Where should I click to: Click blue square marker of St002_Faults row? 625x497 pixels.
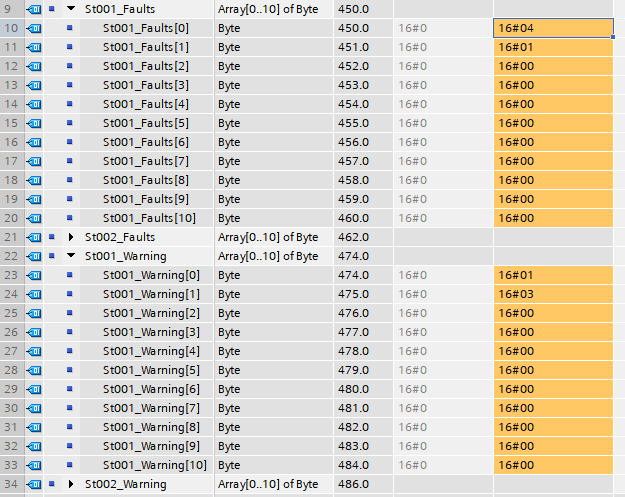tap(51, 237)
